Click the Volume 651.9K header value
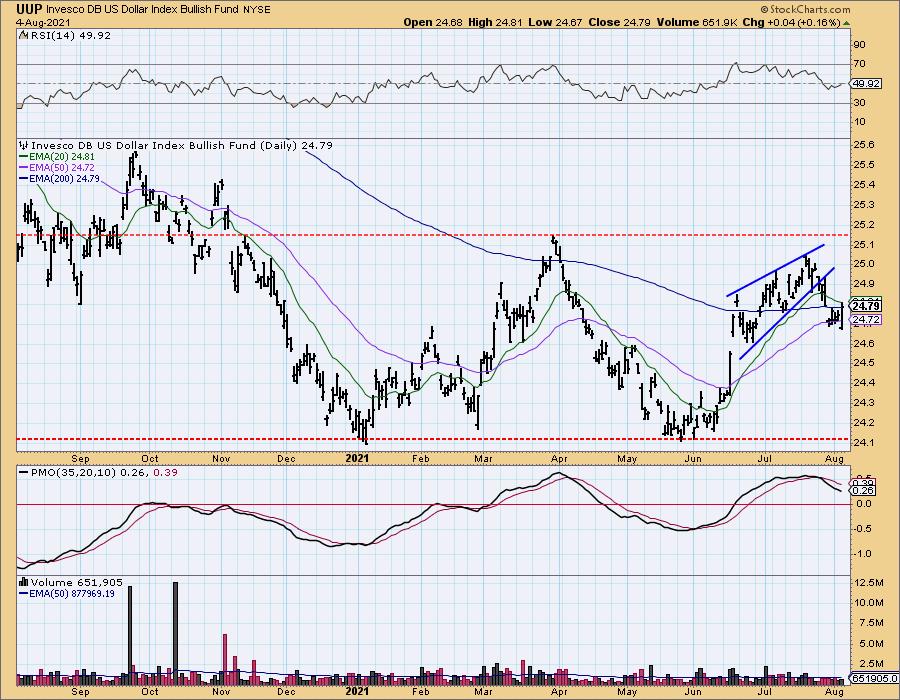 click(x=696, y=22)
